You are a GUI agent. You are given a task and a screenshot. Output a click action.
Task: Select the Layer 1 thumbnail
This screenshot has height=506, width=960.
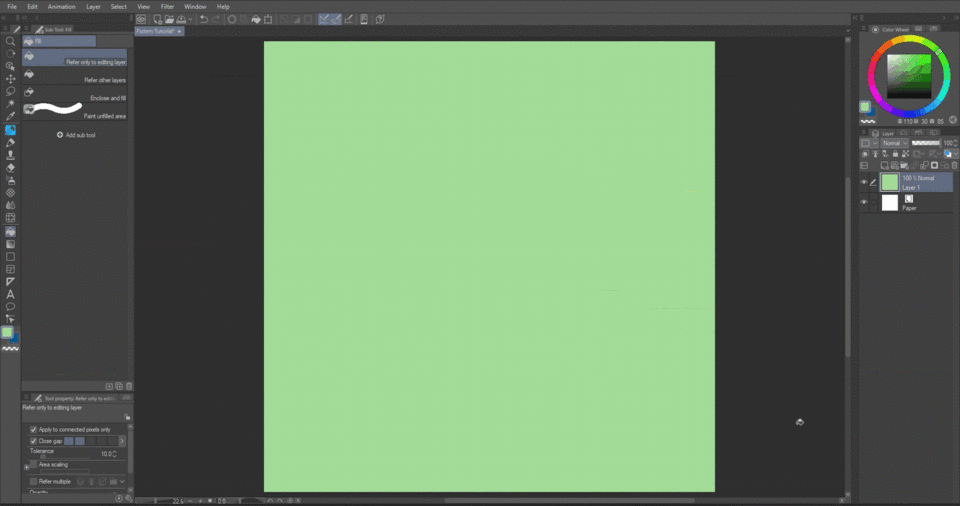(890, 182)
